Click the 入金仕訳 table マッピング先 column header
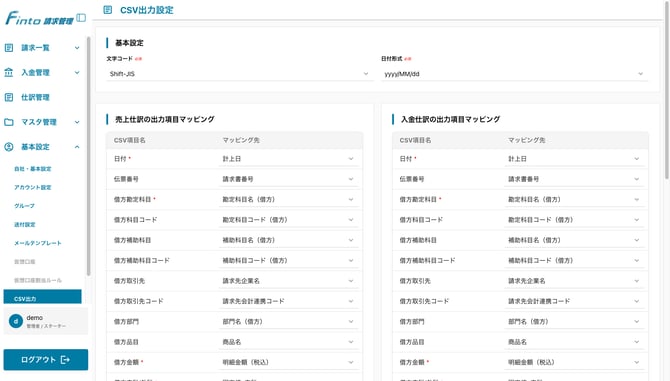The height and width of the screenshot is (381, 670). (526, 140)
